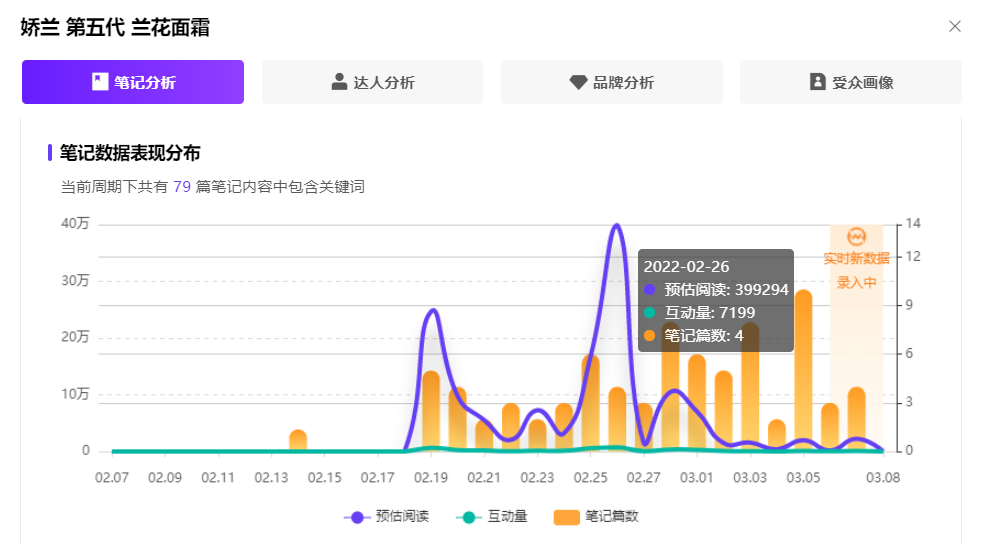Click the diamond icon in 品牌分析 tab
Image resolution: width=983 pixels, height=544 pixels.
(578, 82)
